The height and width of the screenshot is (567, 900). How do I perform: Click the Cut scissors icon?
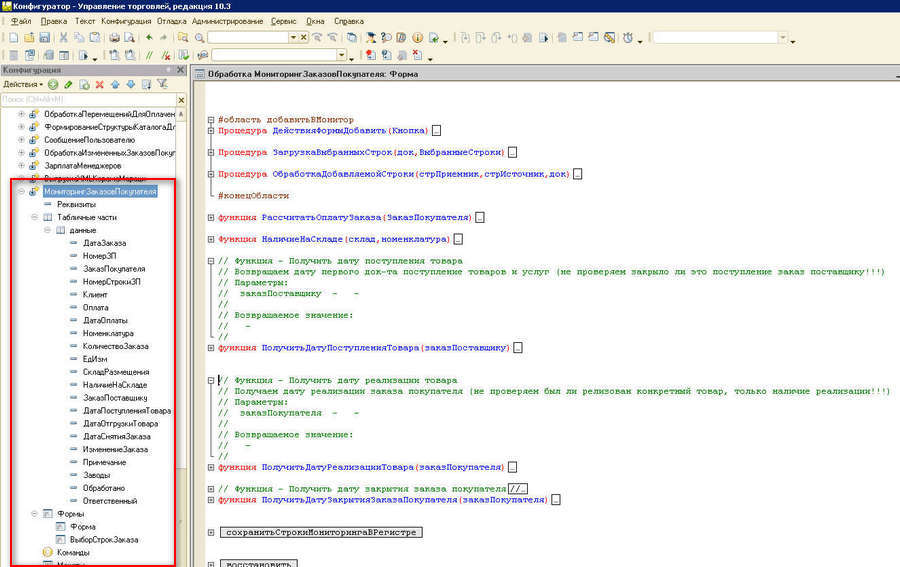coord(63,38)
